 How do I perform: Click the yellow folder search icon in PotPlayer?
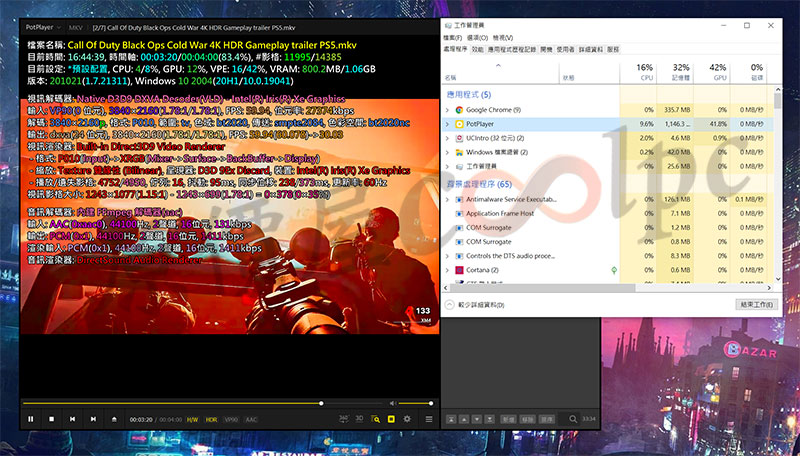(376, 419)
